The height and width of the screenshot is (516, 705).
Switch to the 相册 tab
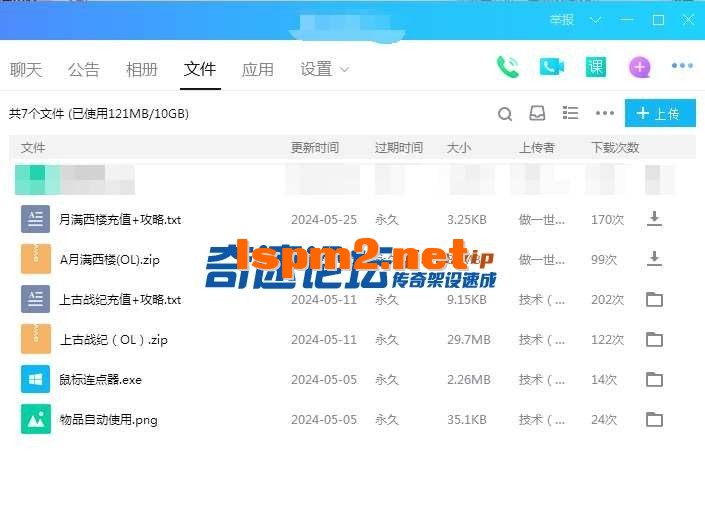pyautogui.click(x=142, y=69)
